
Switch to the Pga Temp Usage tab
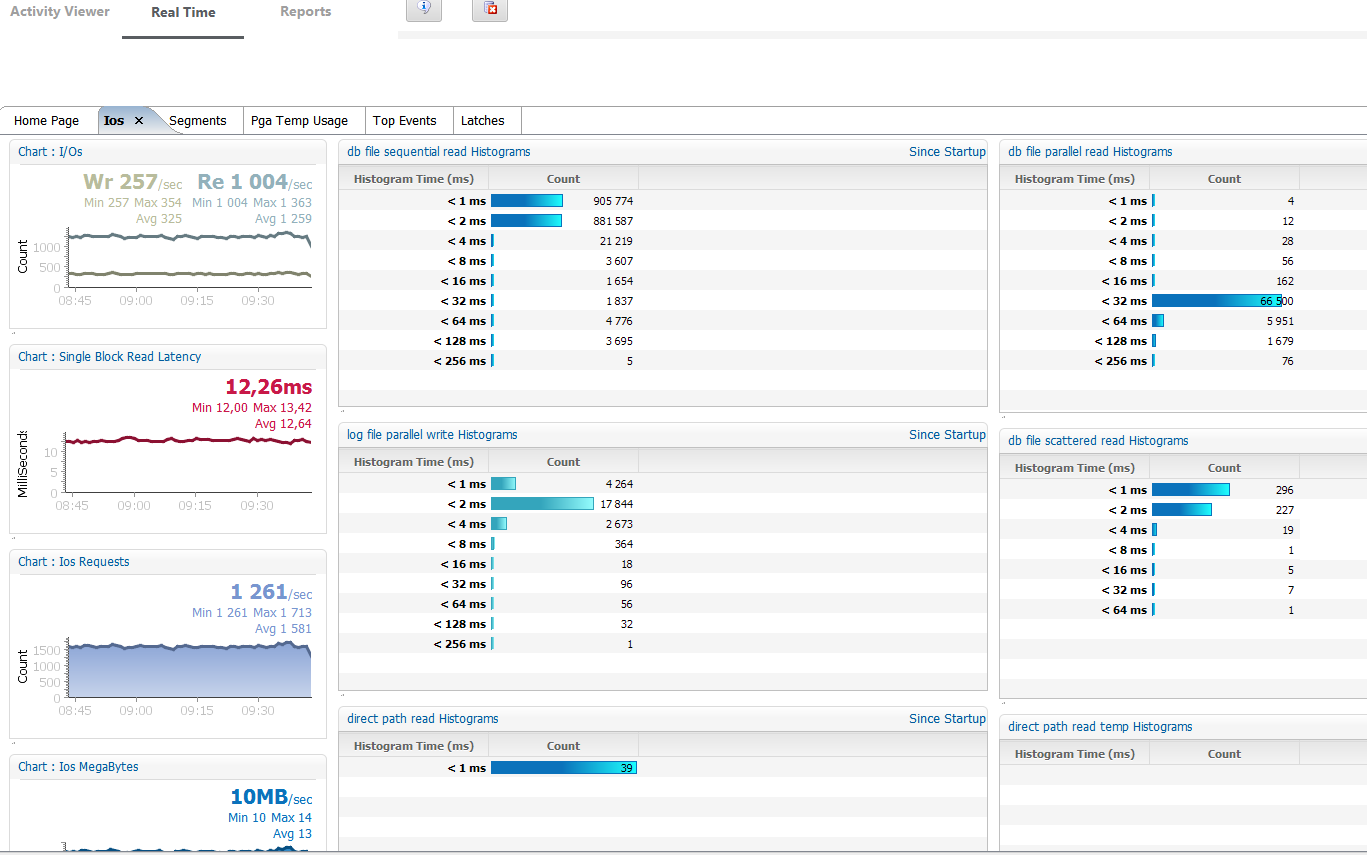click(299, 121)
